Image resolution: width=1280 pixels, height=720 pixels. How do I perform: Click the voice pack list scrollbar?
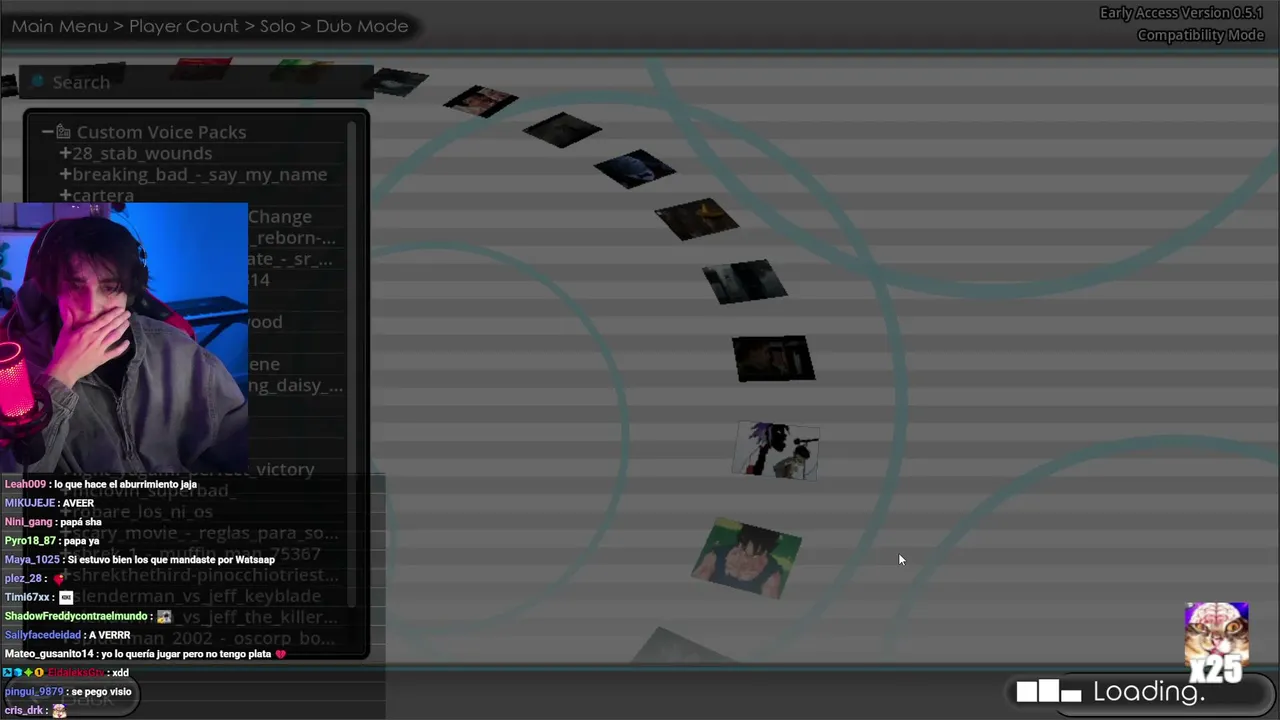pyautogui.click(x=351, y=364)
